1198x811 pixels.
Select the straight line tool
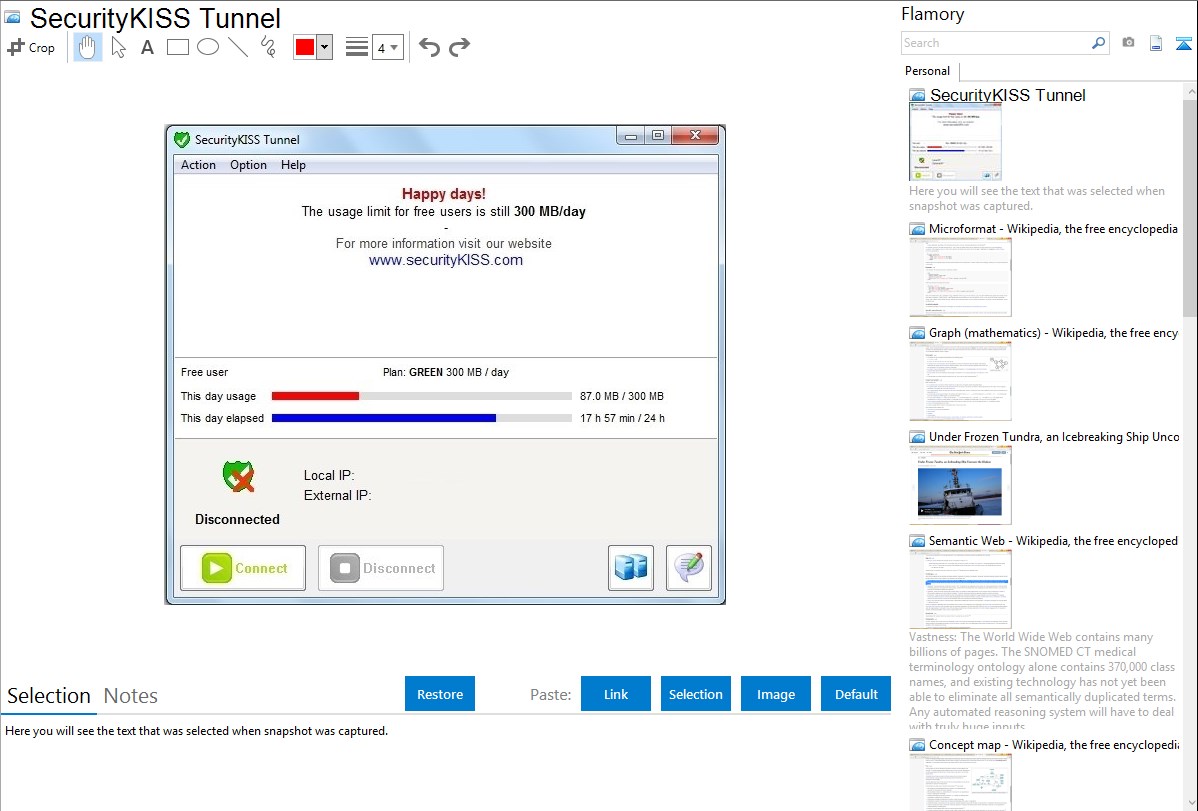[238, 47]
